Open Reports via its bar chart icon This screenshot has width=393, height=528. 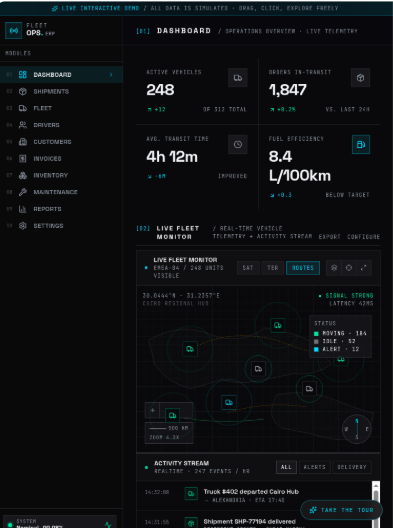tap(23, 209)
